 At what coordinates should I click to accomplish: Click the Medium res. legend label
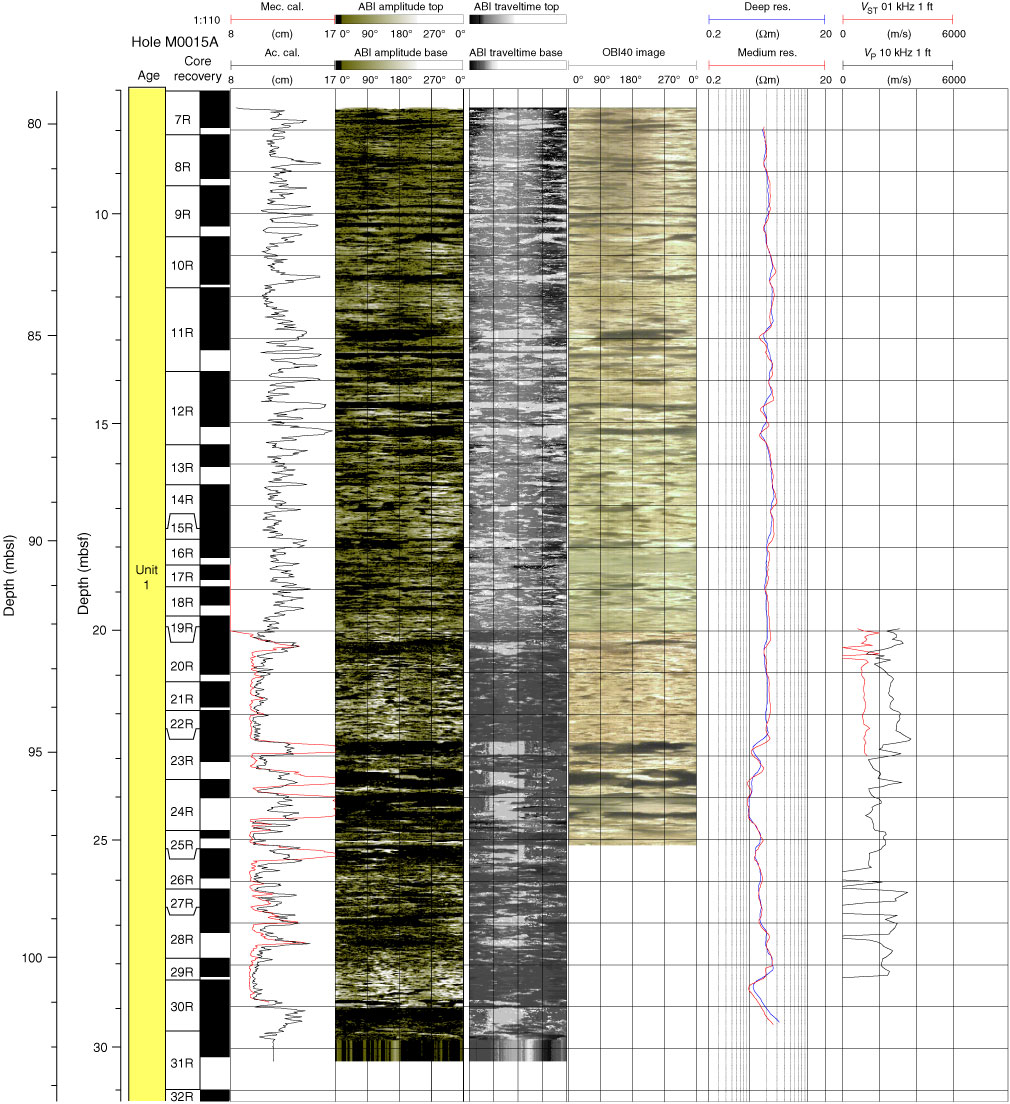click(x=767, y=52)
